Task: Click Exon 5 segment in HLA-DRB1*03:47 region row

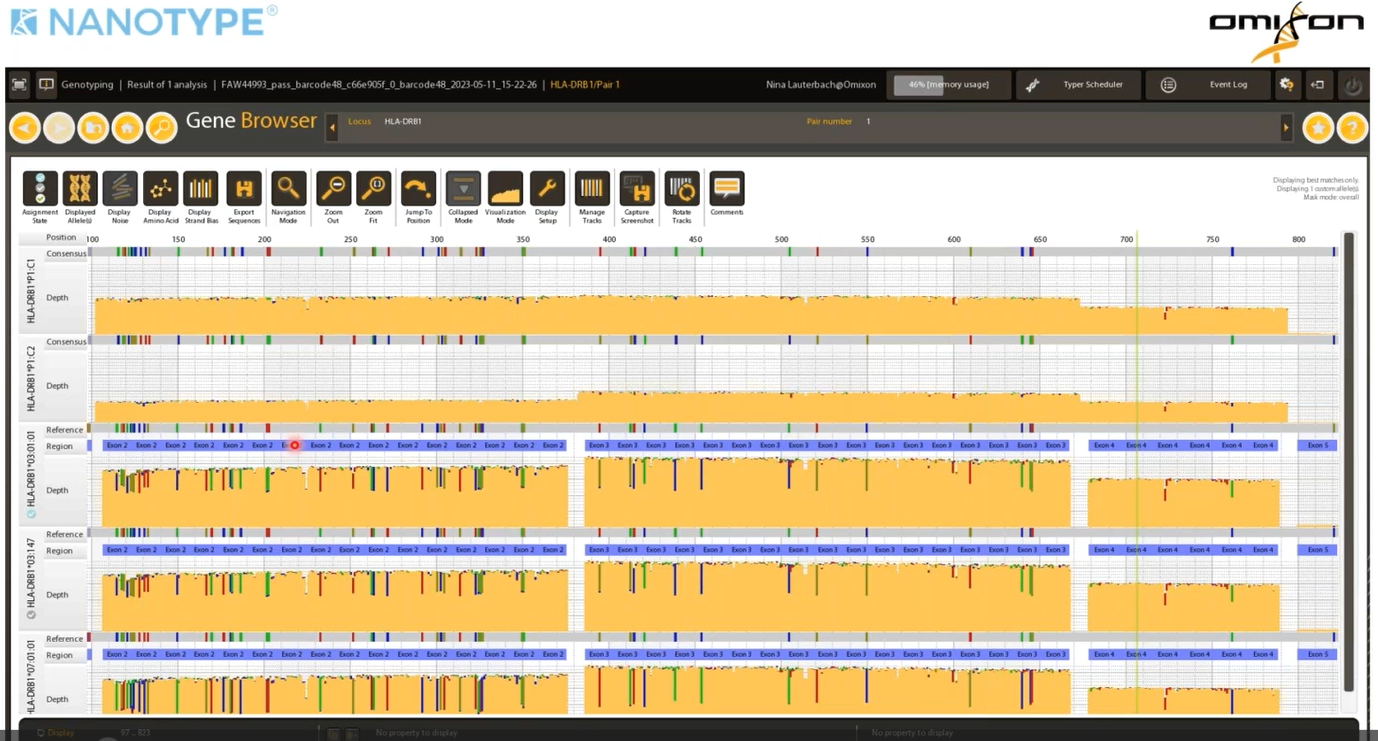Action: 1318,550
